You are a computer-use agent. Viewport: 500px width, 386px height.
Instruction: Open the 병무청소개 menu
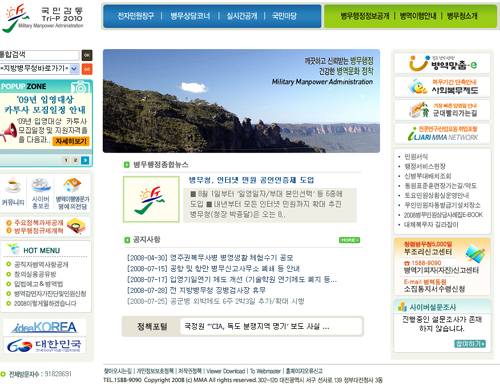pos(462,16)
